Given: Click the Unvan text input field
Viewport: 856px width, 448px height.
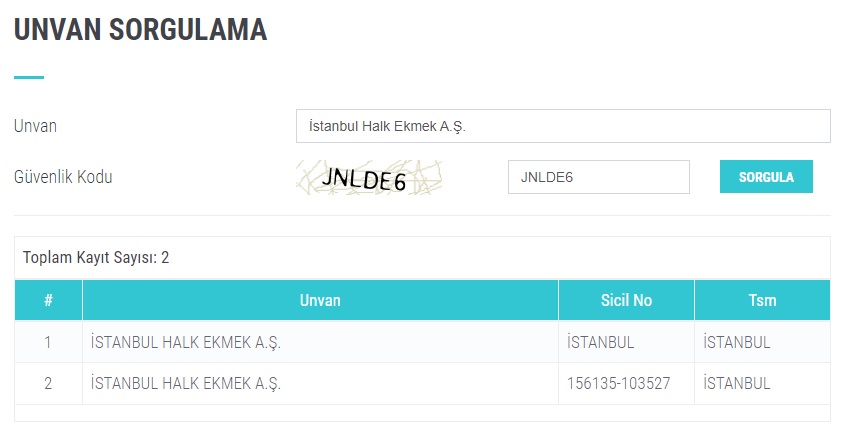Looking at the screenshot, I should click(x=563, y=127).
